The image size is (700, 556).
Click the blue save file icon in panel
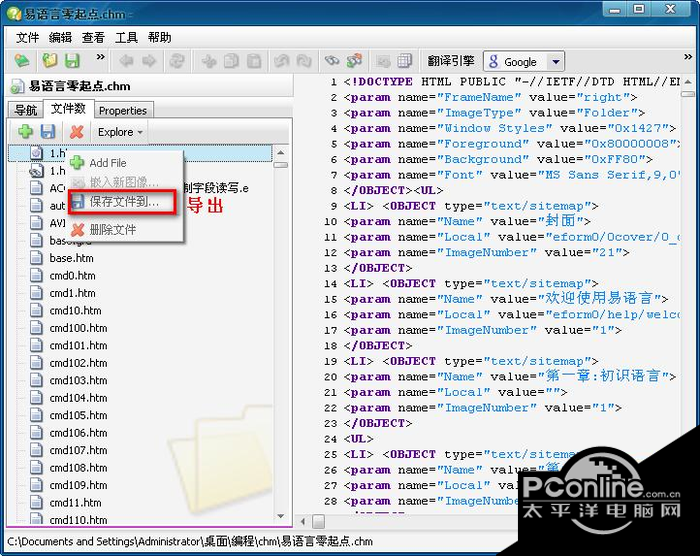(48, 132)
